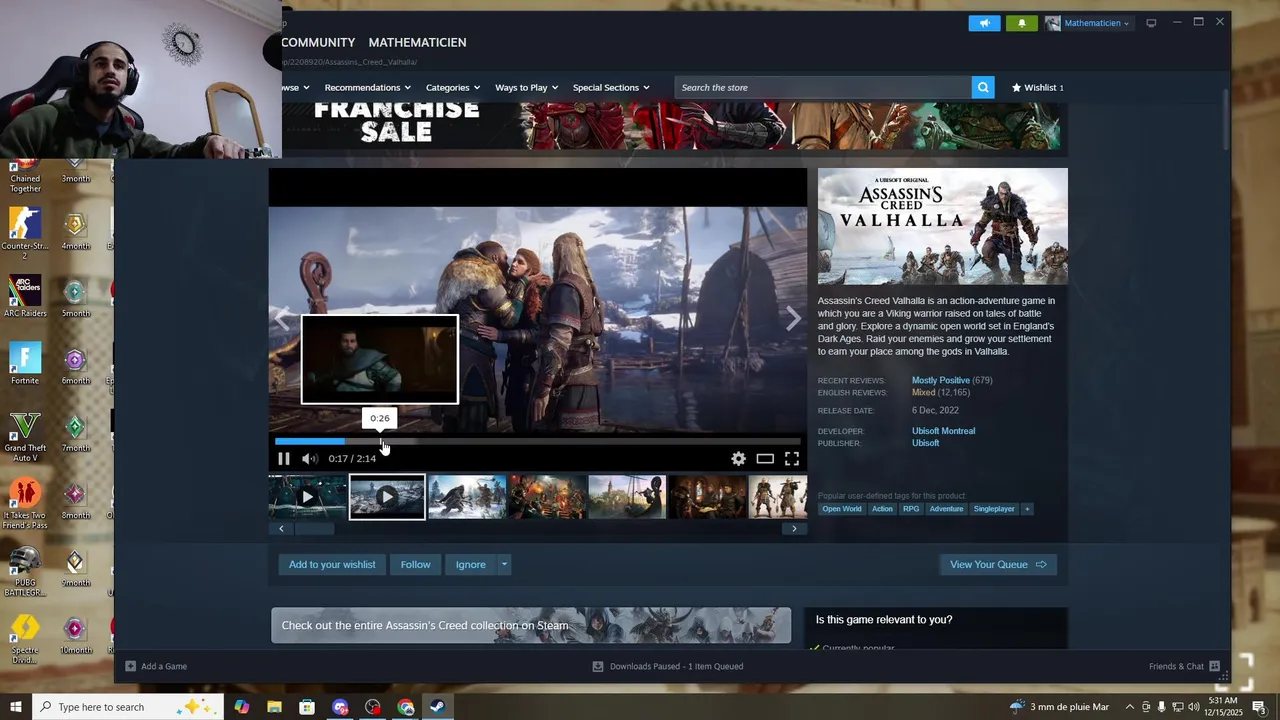
Task: Select the third media thumbnail with the running warrior
Action: tap(467, 497)
